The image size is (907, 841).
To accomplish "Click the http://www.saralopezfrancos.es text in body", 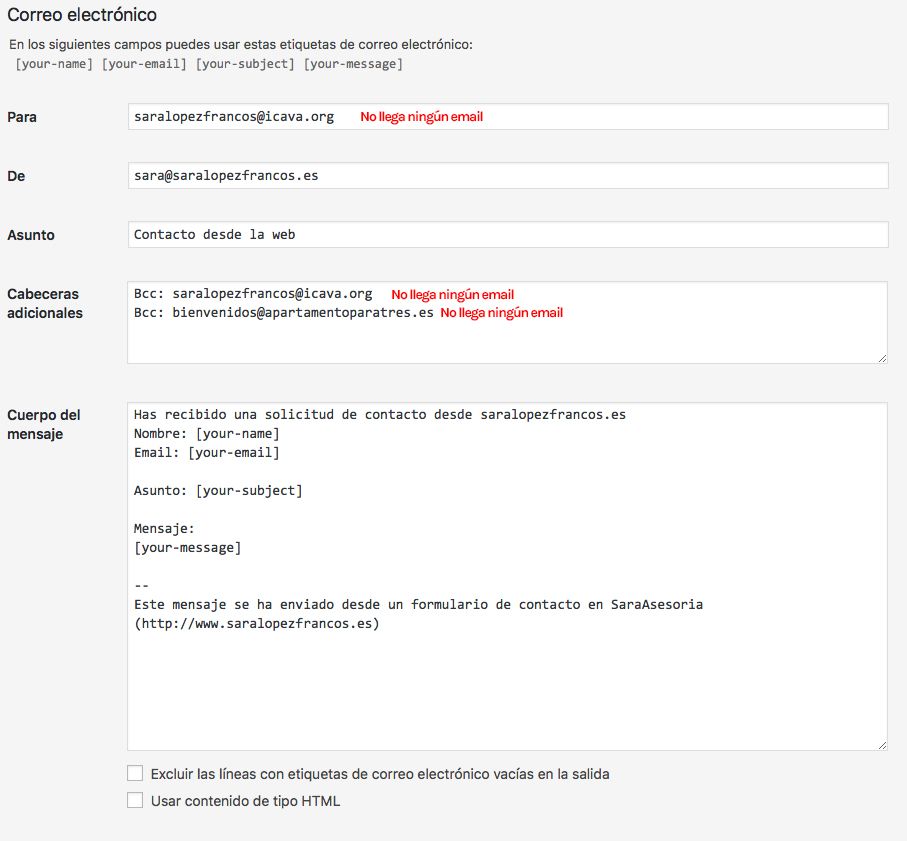I will tap(257, 624).
